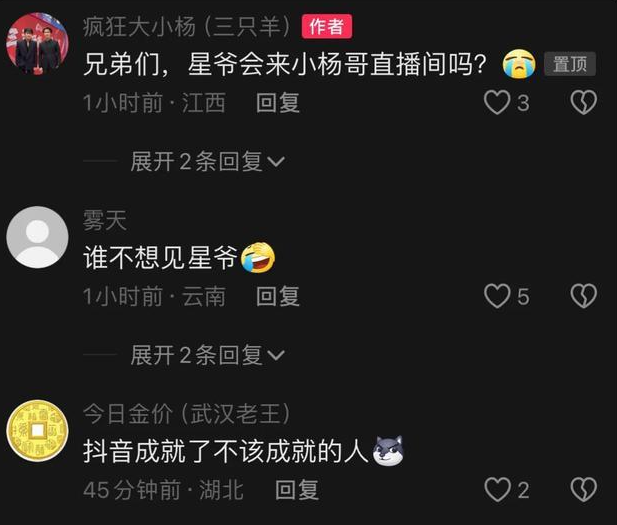The width and height of the screenshot is (617, 525).
Task: Like the 今日金价 comment
Action: point(497,490)
